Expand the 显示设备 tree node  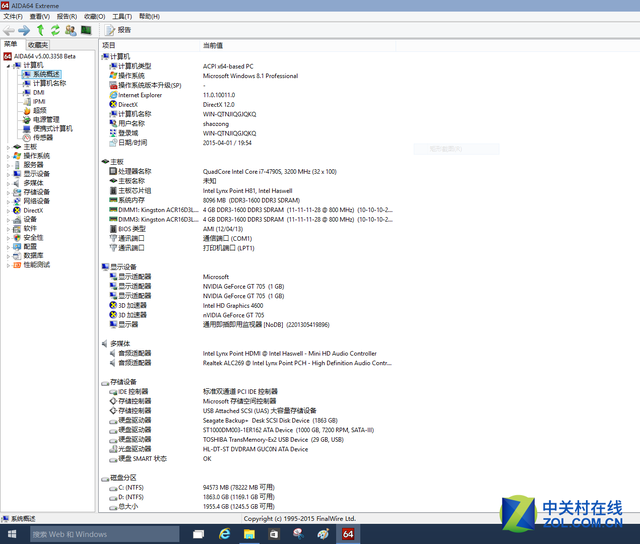[x=8, y=174]
